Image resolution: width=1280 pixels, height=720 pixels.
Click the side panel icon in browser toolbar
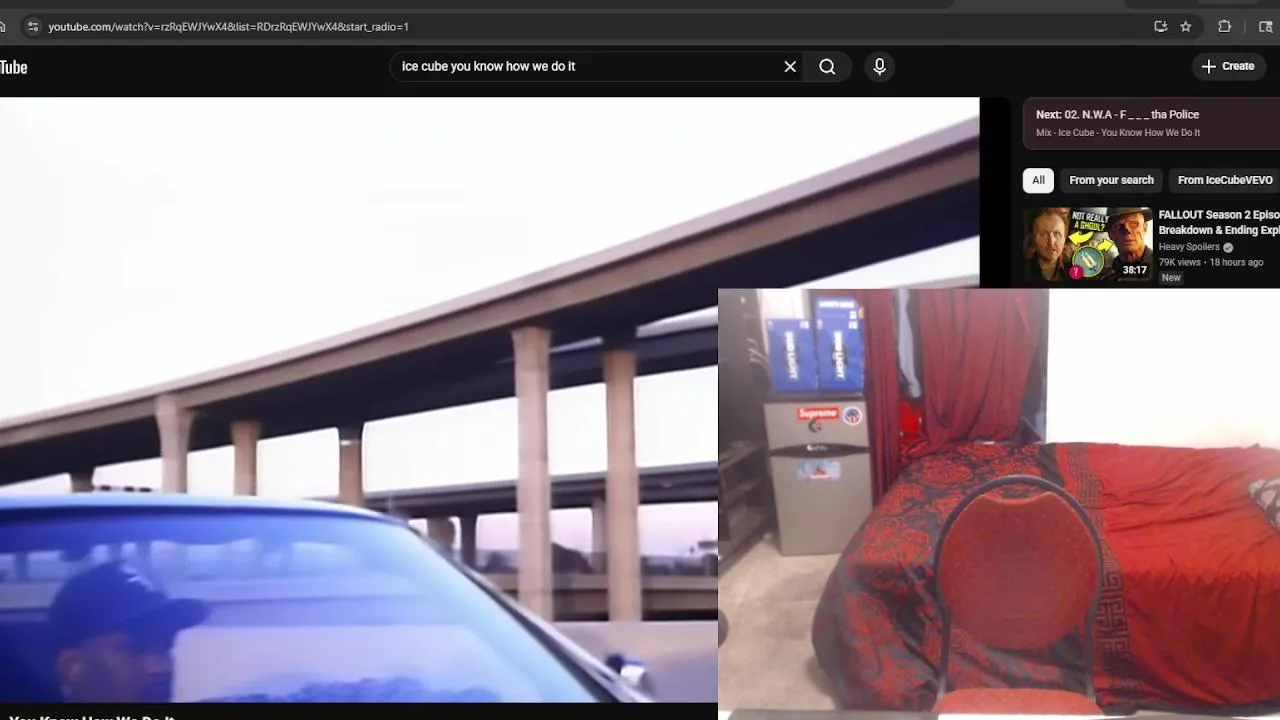point(1265,27)
